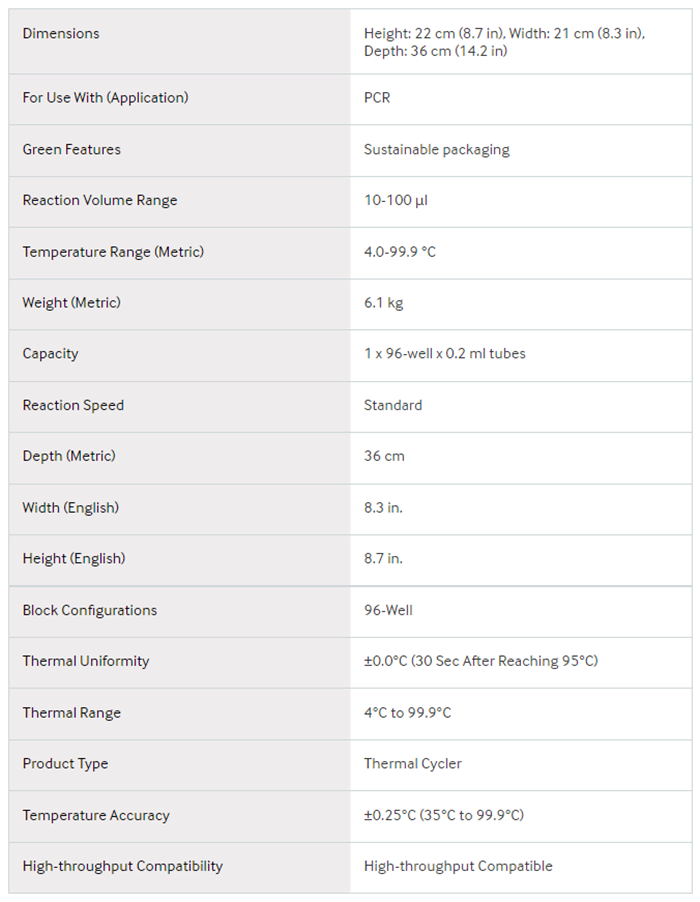Viewport: 700px width, 902px height.
Task: Select the Standard reaction speed value
Action: pos(393,406)
